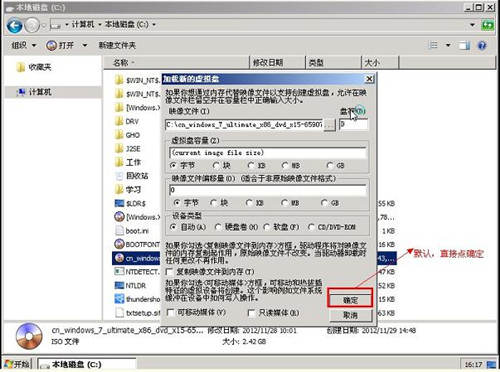Open the help question mark icon
Screen dimensions: 500x372
coord(482,45)
